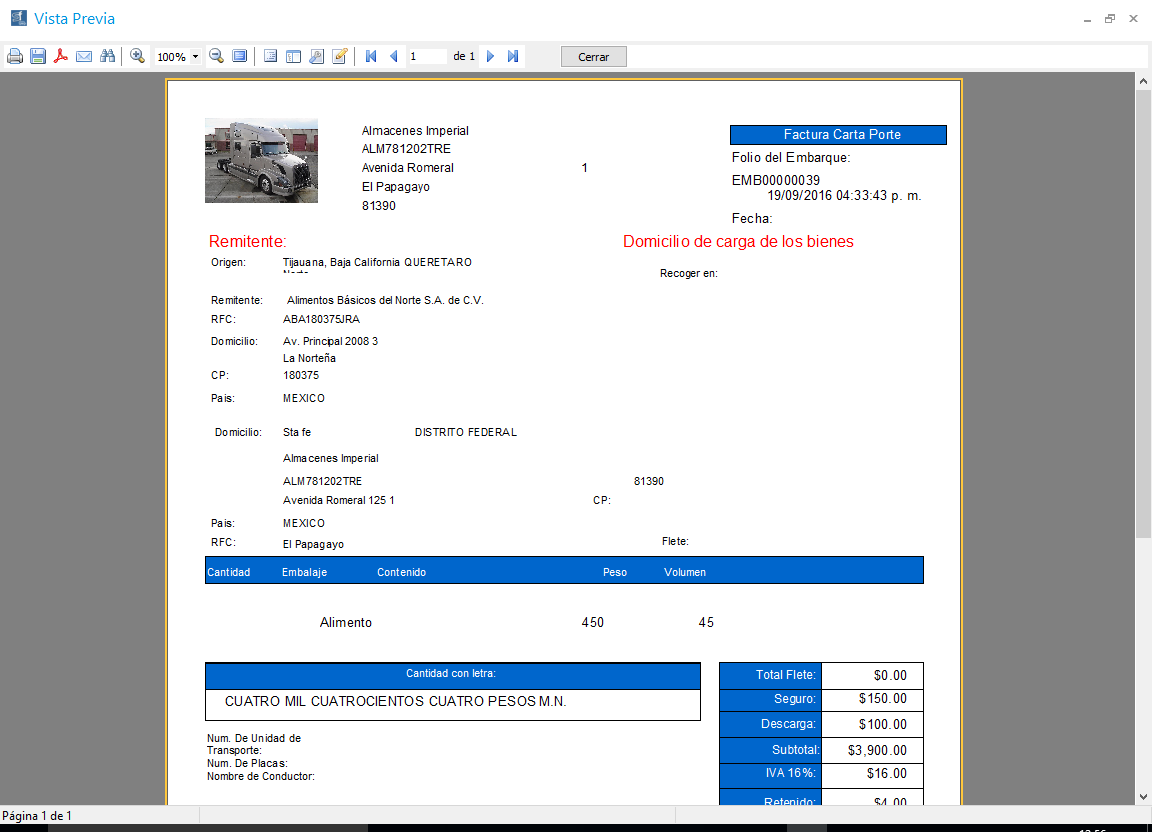Switch to full screen view icon
Viewport: 1152px width, 832px height.
(x=239, y=57)
